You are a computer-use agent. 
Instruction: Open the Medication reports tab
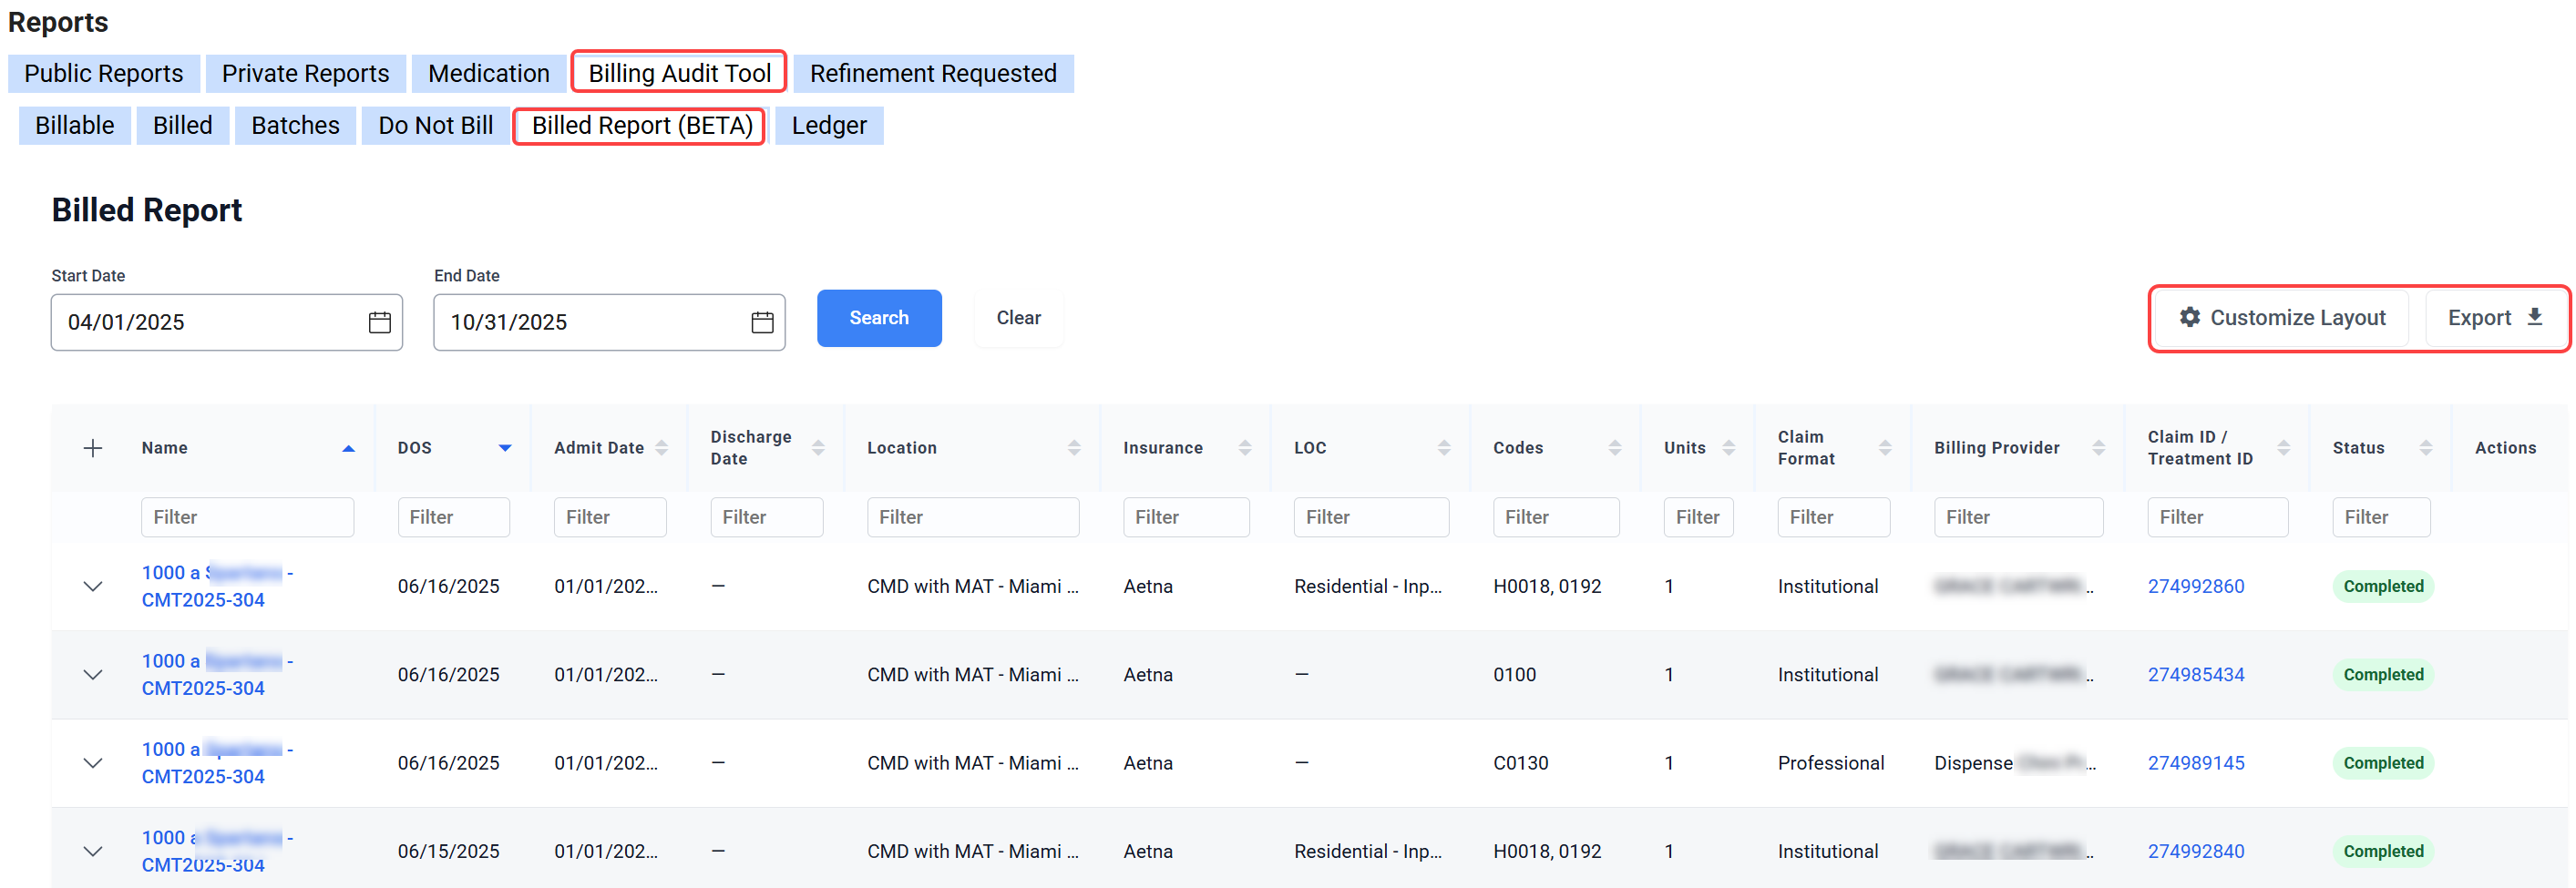[x=488, y=74]
